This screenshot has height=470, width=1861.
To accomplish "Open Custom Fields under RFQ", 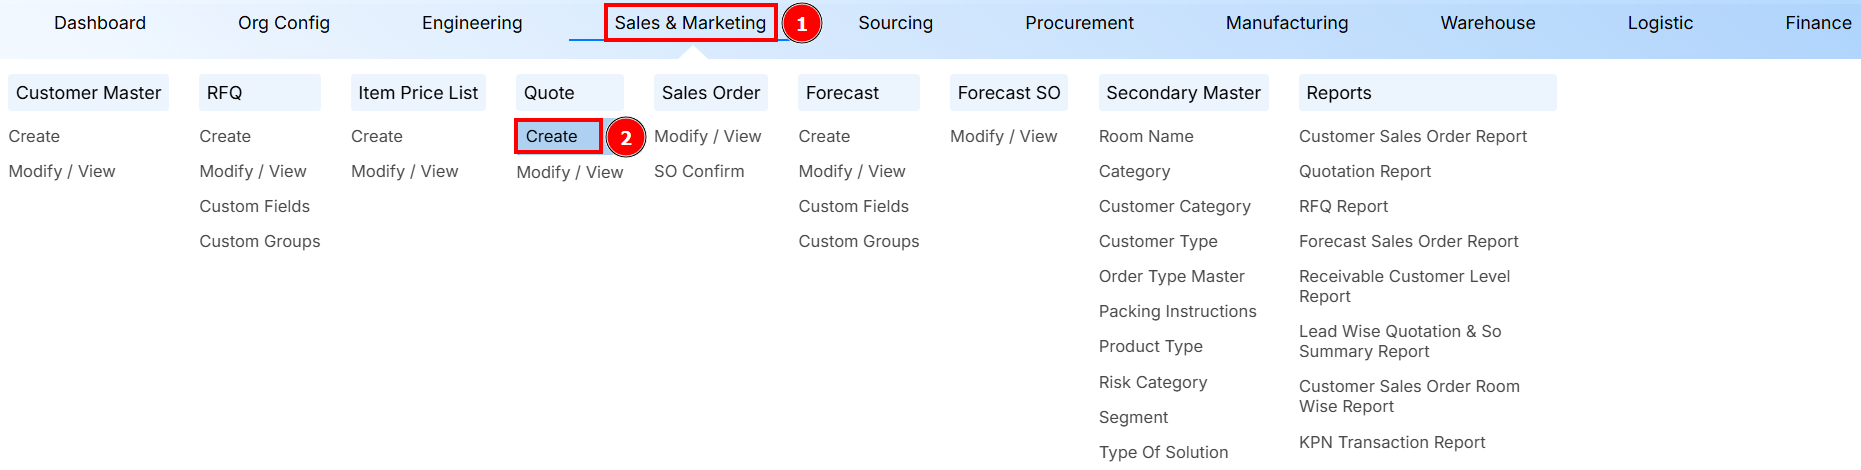I will point(254,206).
